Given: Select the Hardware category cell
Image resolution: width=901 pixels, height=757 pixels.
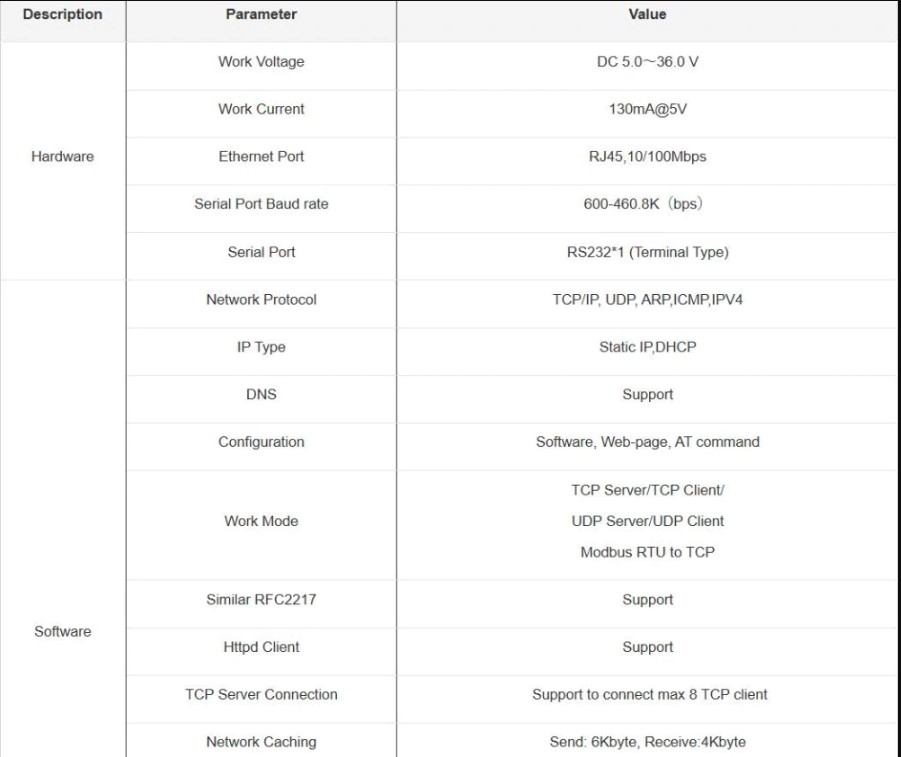Looking at the screenshot, I should [62, 157].
